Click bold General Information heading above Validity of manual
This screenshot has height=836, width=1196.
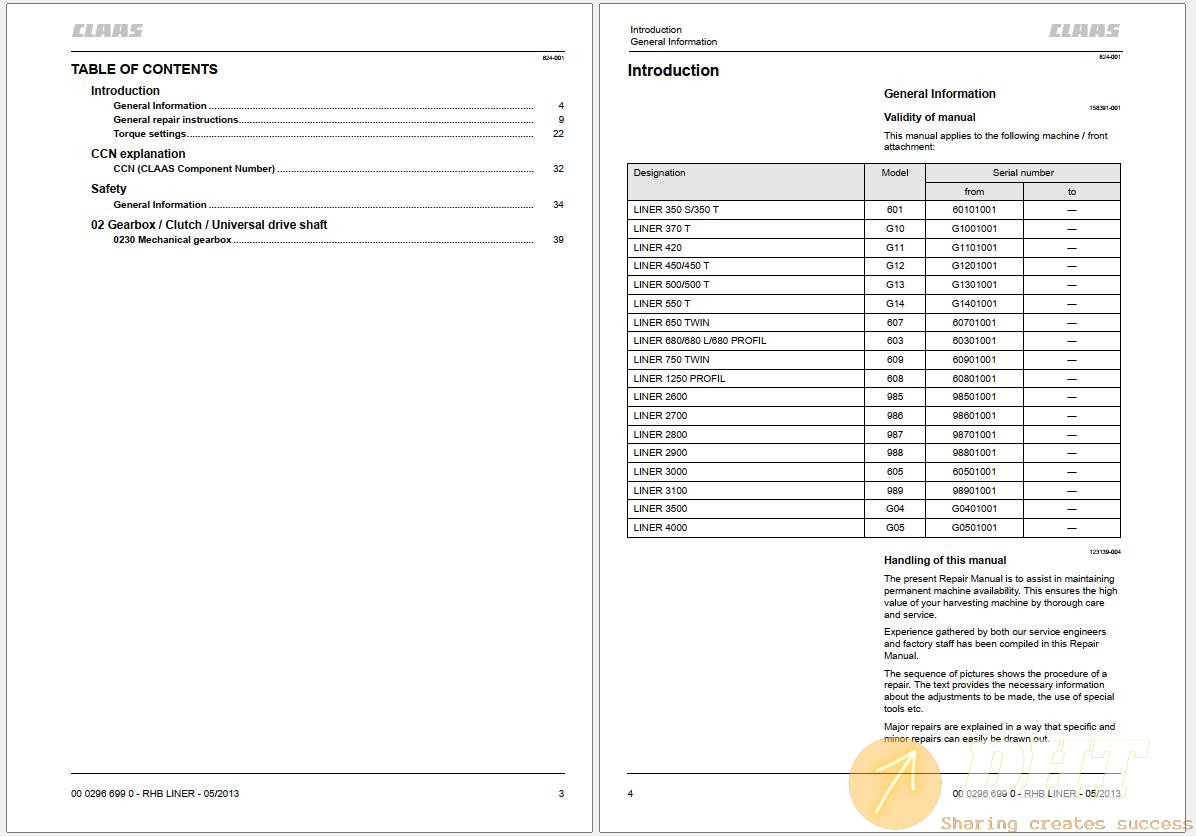940,94
